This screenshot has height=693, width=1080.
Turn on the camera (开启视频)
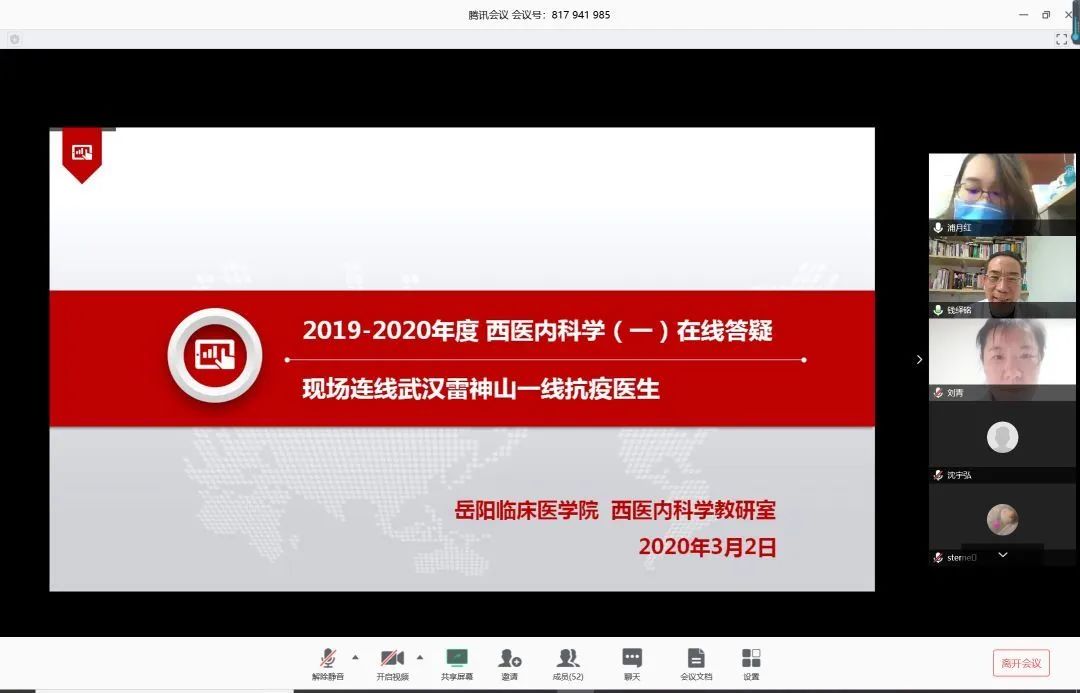(392, 661)
